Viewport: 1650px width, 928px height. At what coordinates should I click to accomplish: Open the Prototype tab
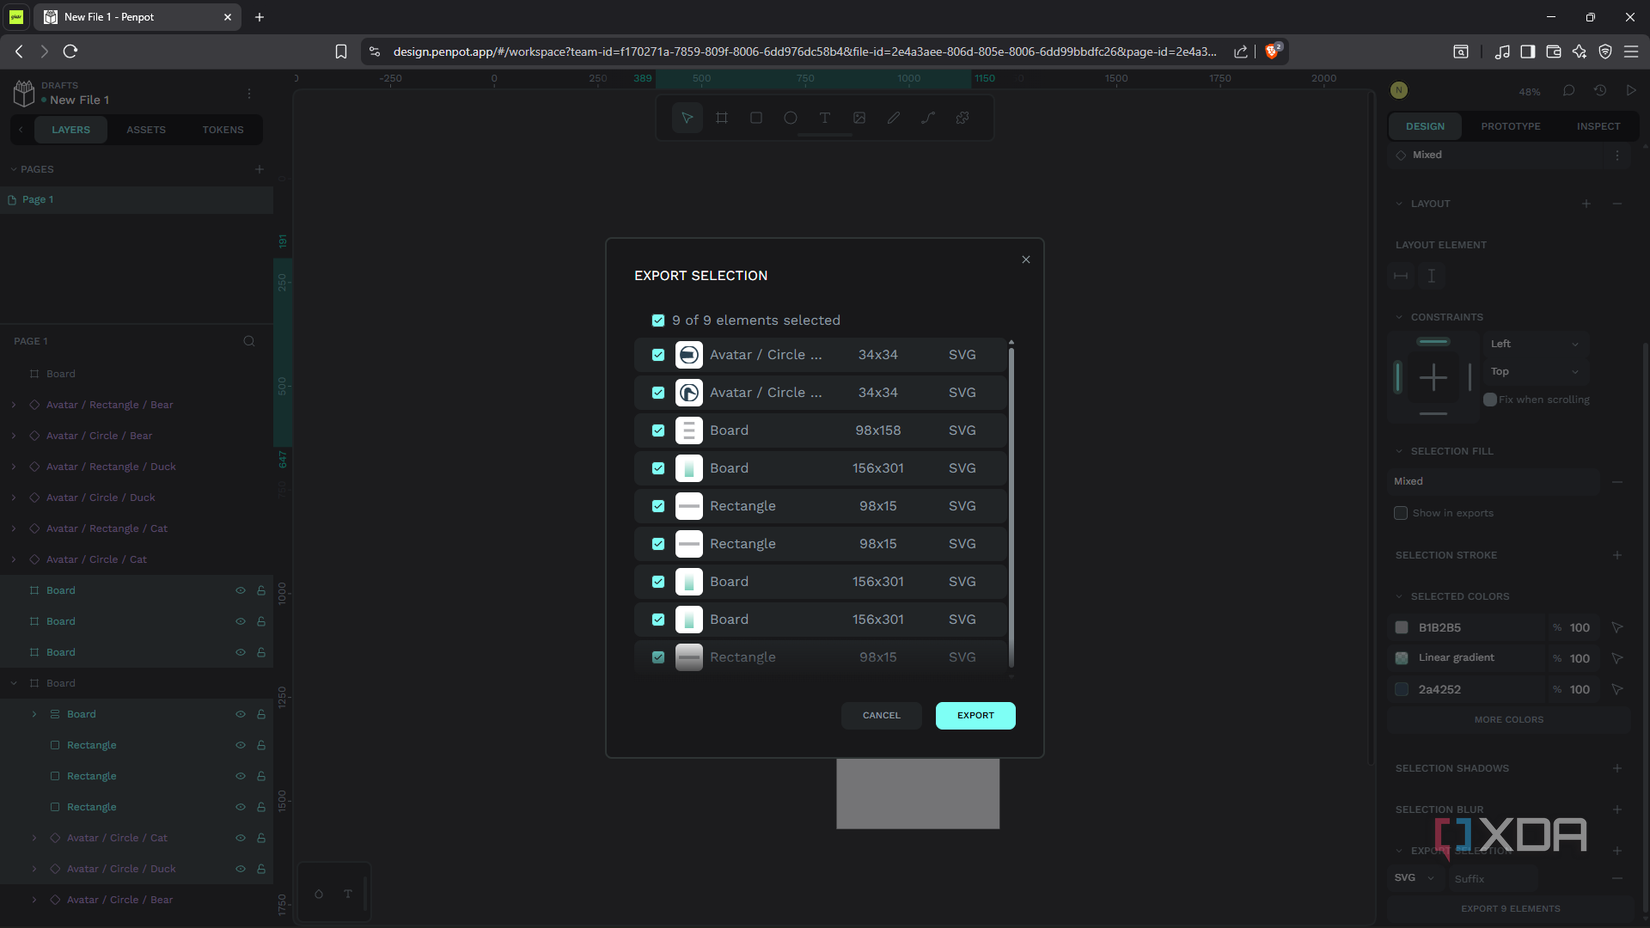tap(1511, 126)
